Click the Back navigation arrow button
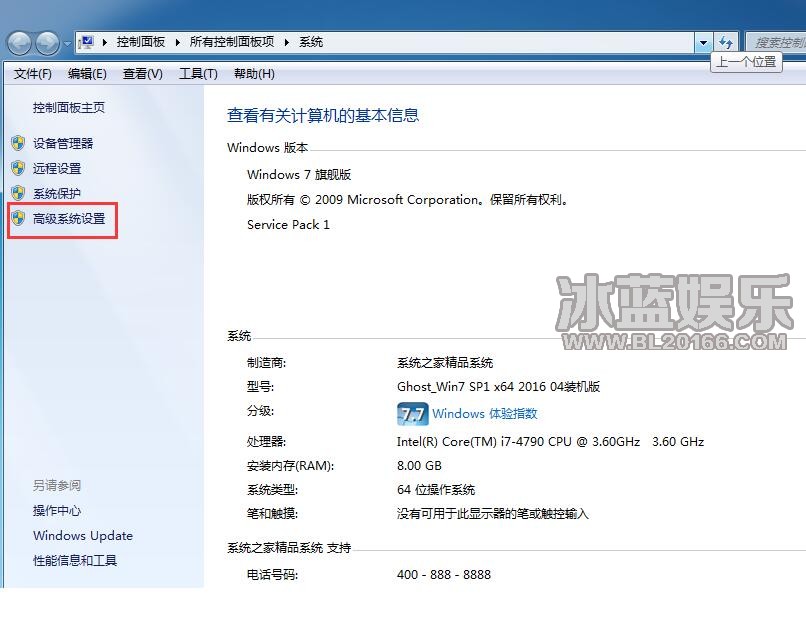This screenshot has height=621, width=806. [x=20, y=43]
